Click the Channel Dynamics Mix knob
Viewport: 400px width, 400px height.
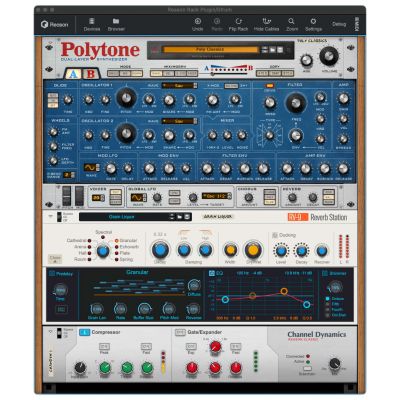(x=334, y=364)
